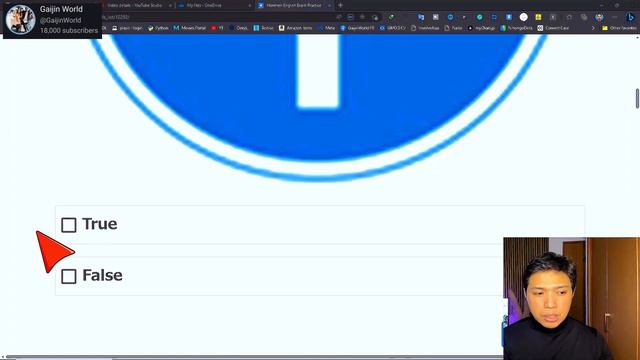Open the Meta bookmark
640x360 pixels.
(x=327, y=28)
